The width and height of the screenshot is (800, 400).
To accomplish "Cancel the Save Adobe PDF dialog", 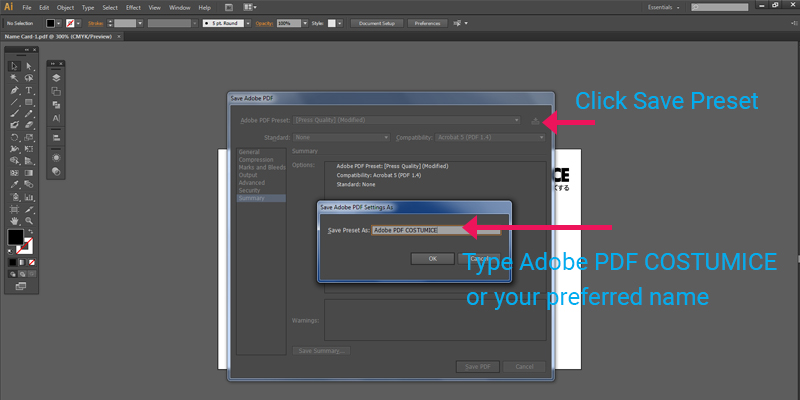I will 524,367.
